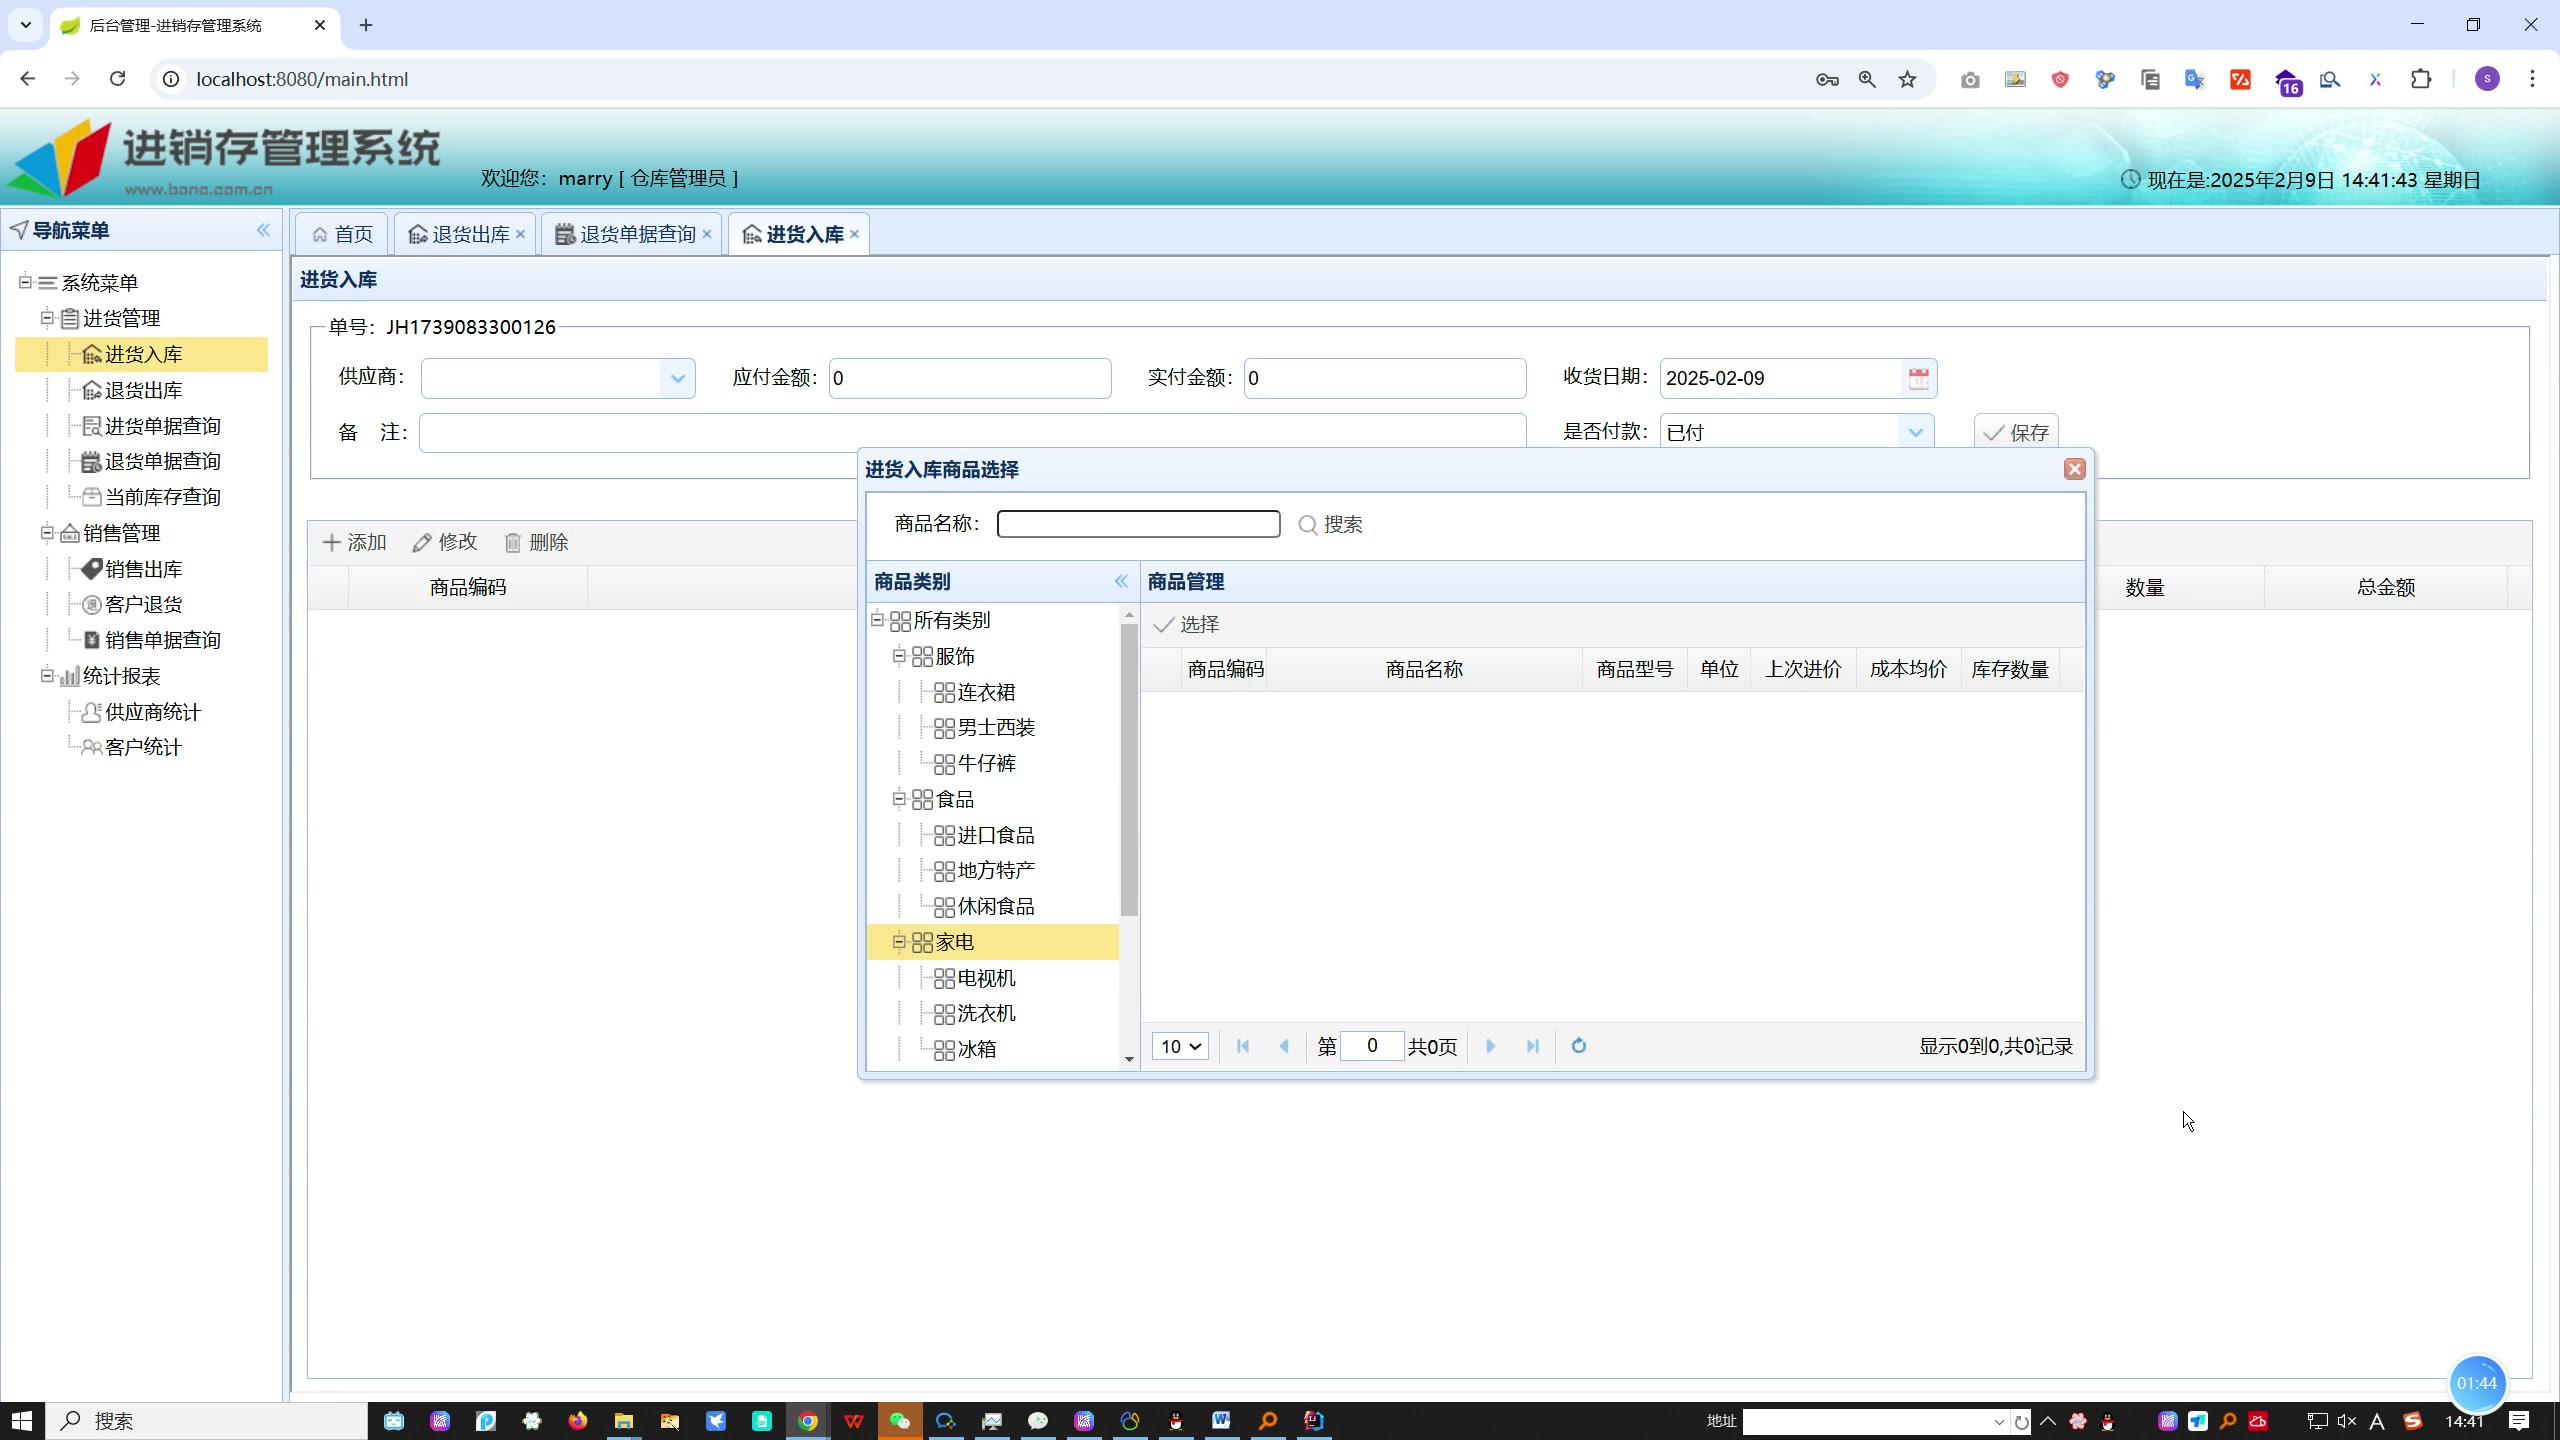2560x1440 pixels.
Task: Focus the 商品名称 search field
Action: coord(1138,524)
